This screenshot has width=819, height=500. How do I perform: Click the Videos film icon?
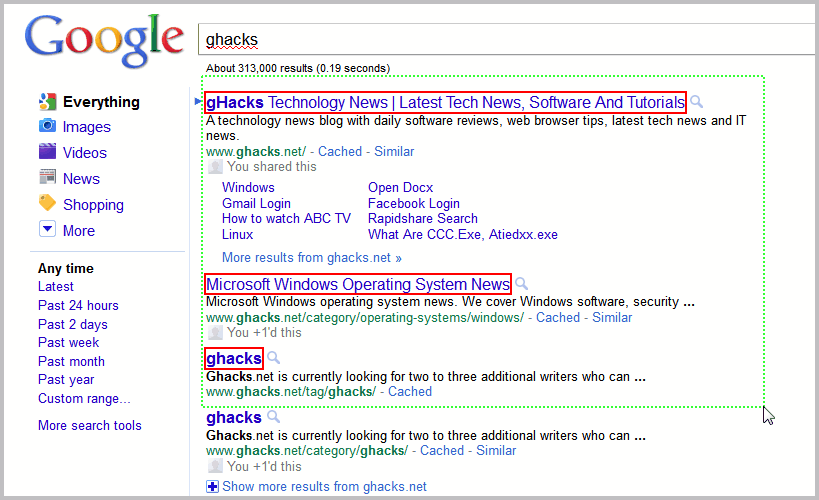[48, 152]
